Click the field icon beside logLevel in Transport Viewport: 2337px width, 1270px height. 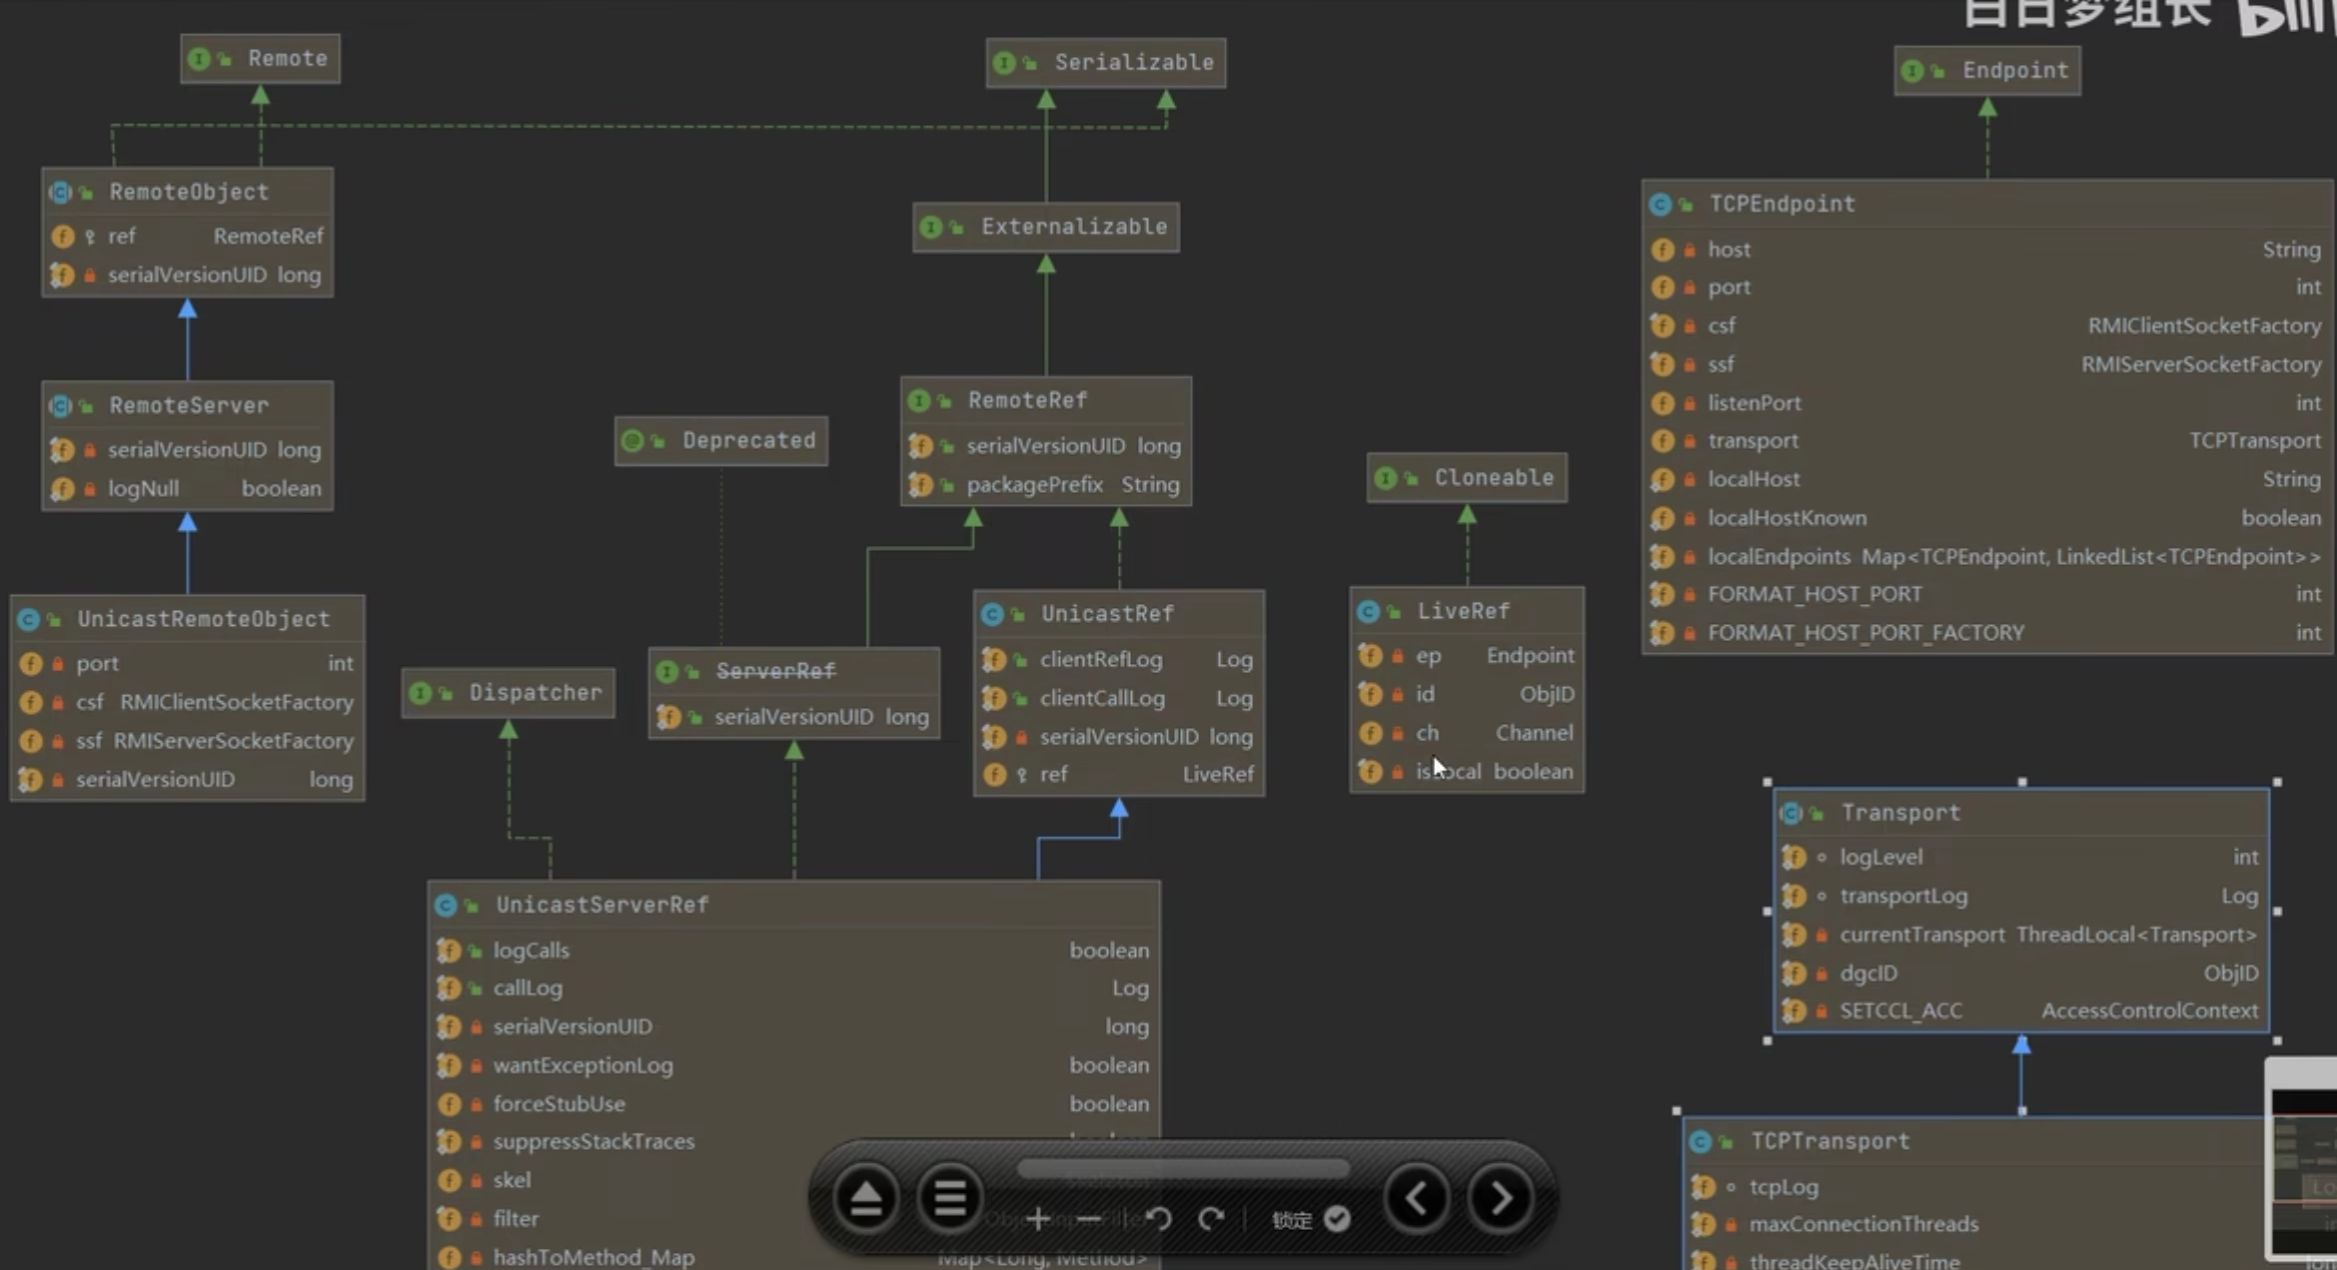1794,858
